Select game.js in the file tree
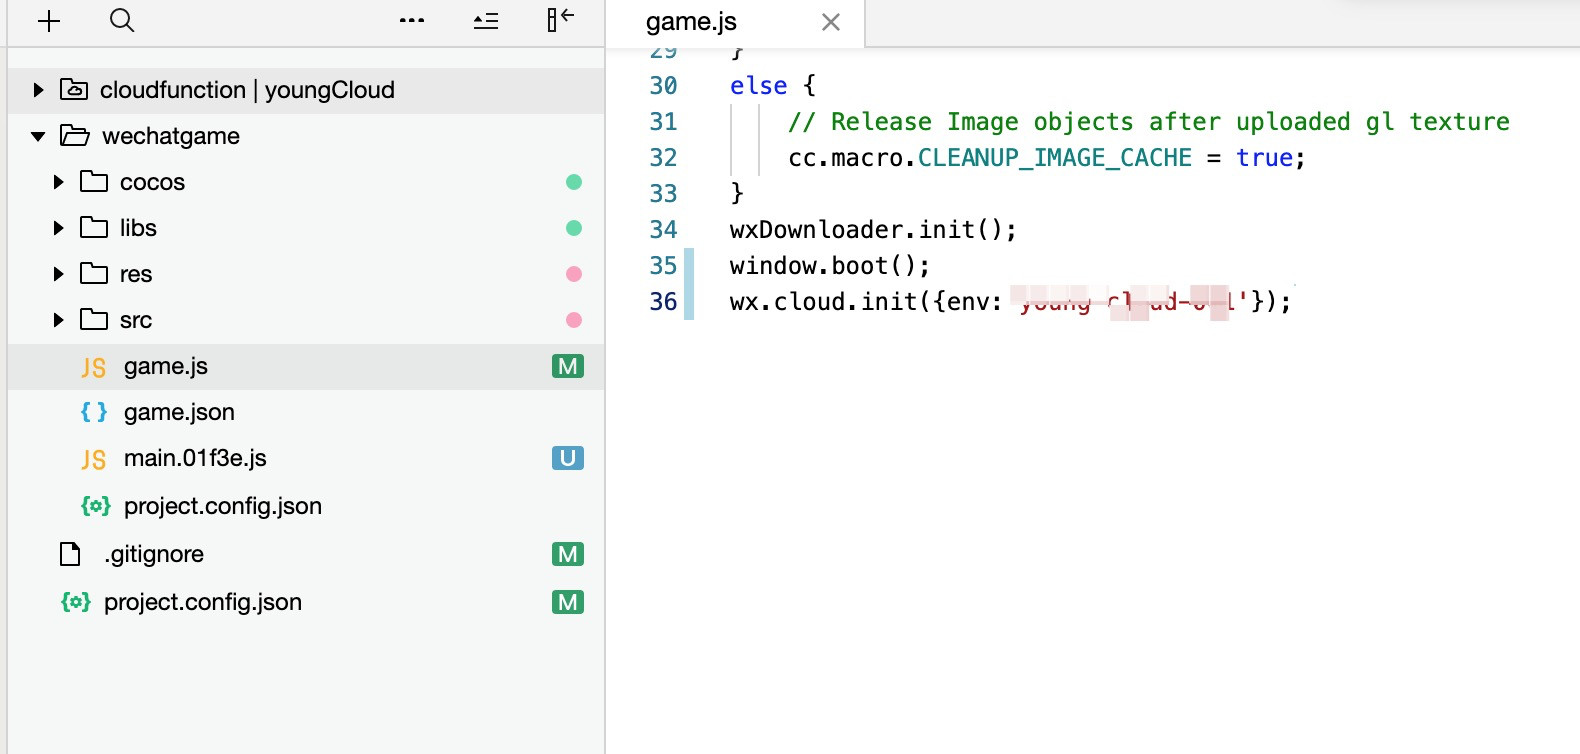 click(165, 366)
